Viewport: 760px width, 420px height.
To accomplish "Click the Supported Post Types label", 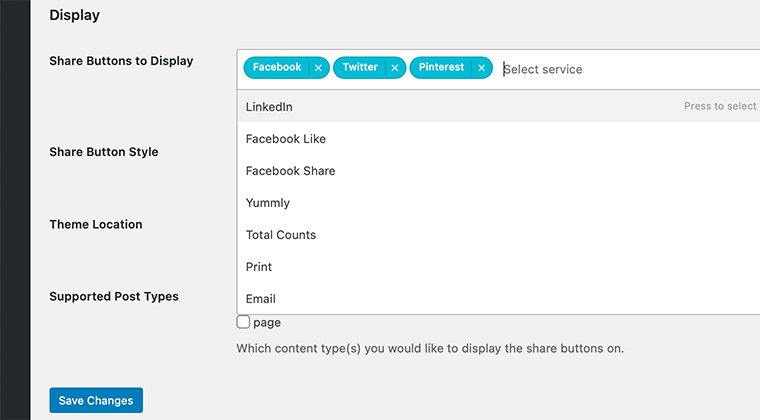I will tap(114, 297).
